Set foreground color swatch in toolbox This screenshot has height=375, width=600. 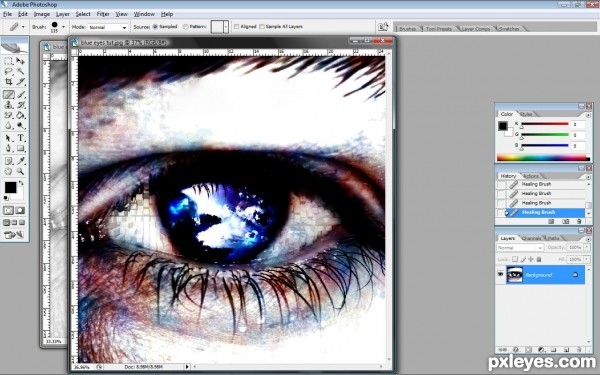point(10,188)
